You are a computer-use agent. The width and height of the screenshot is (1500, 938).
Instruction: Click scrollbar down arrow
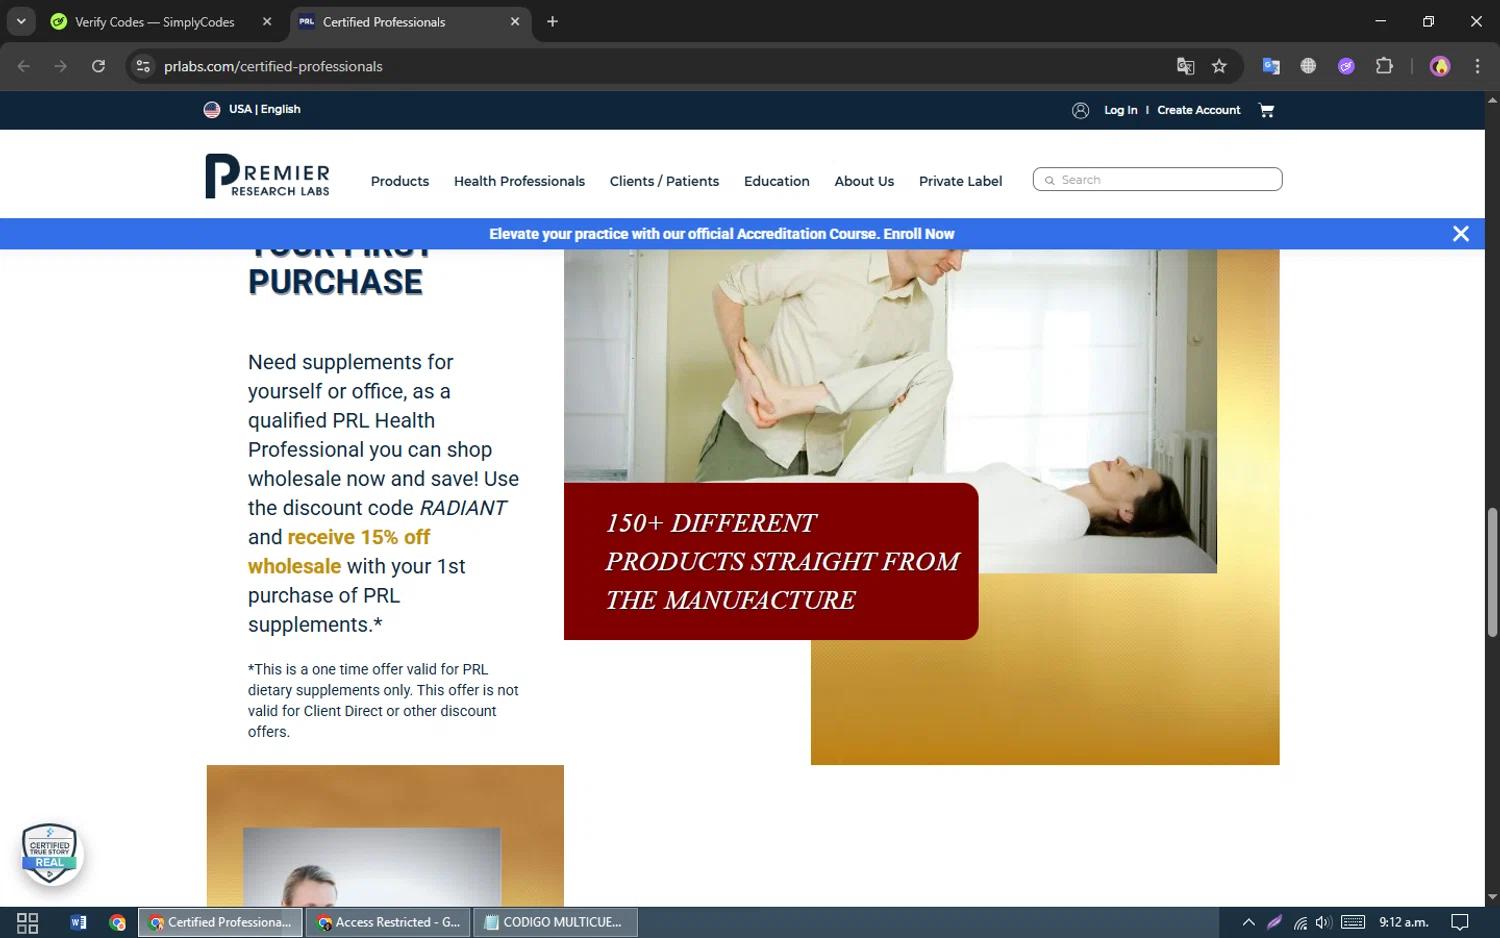(1492, 897)
